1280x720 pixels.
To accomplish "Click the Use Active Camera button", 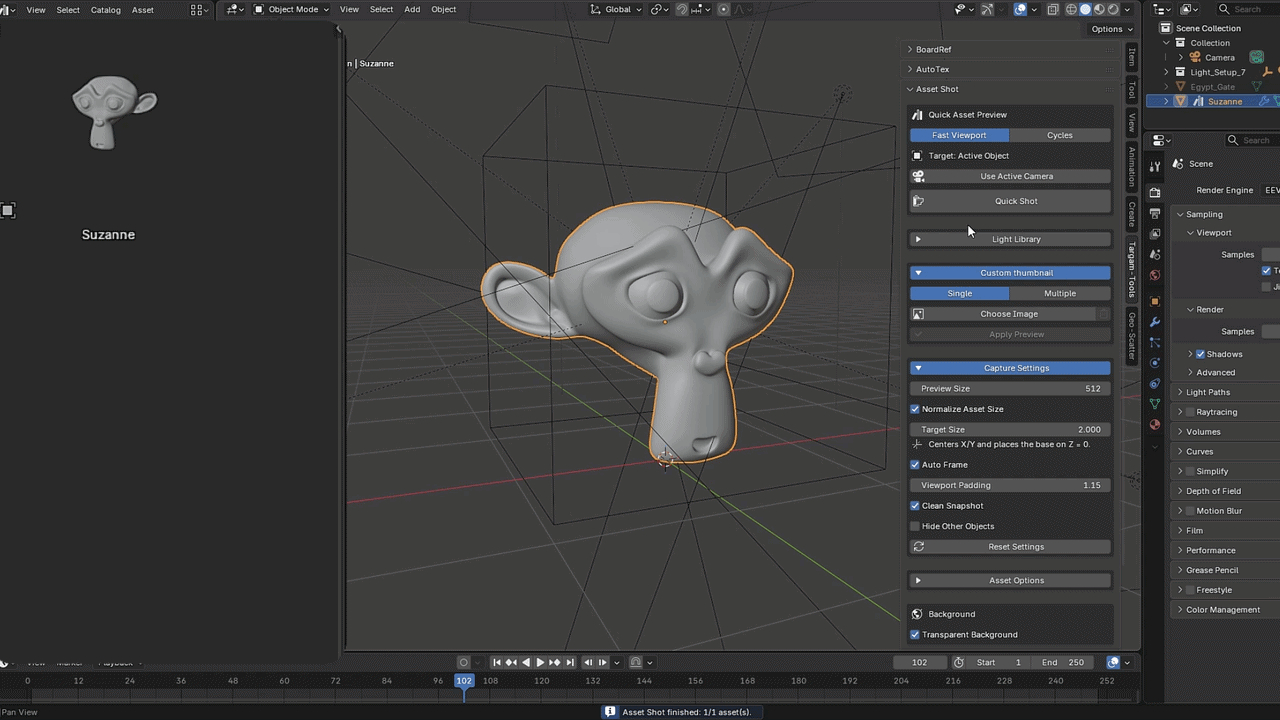I will click(x=1010, y=176).
